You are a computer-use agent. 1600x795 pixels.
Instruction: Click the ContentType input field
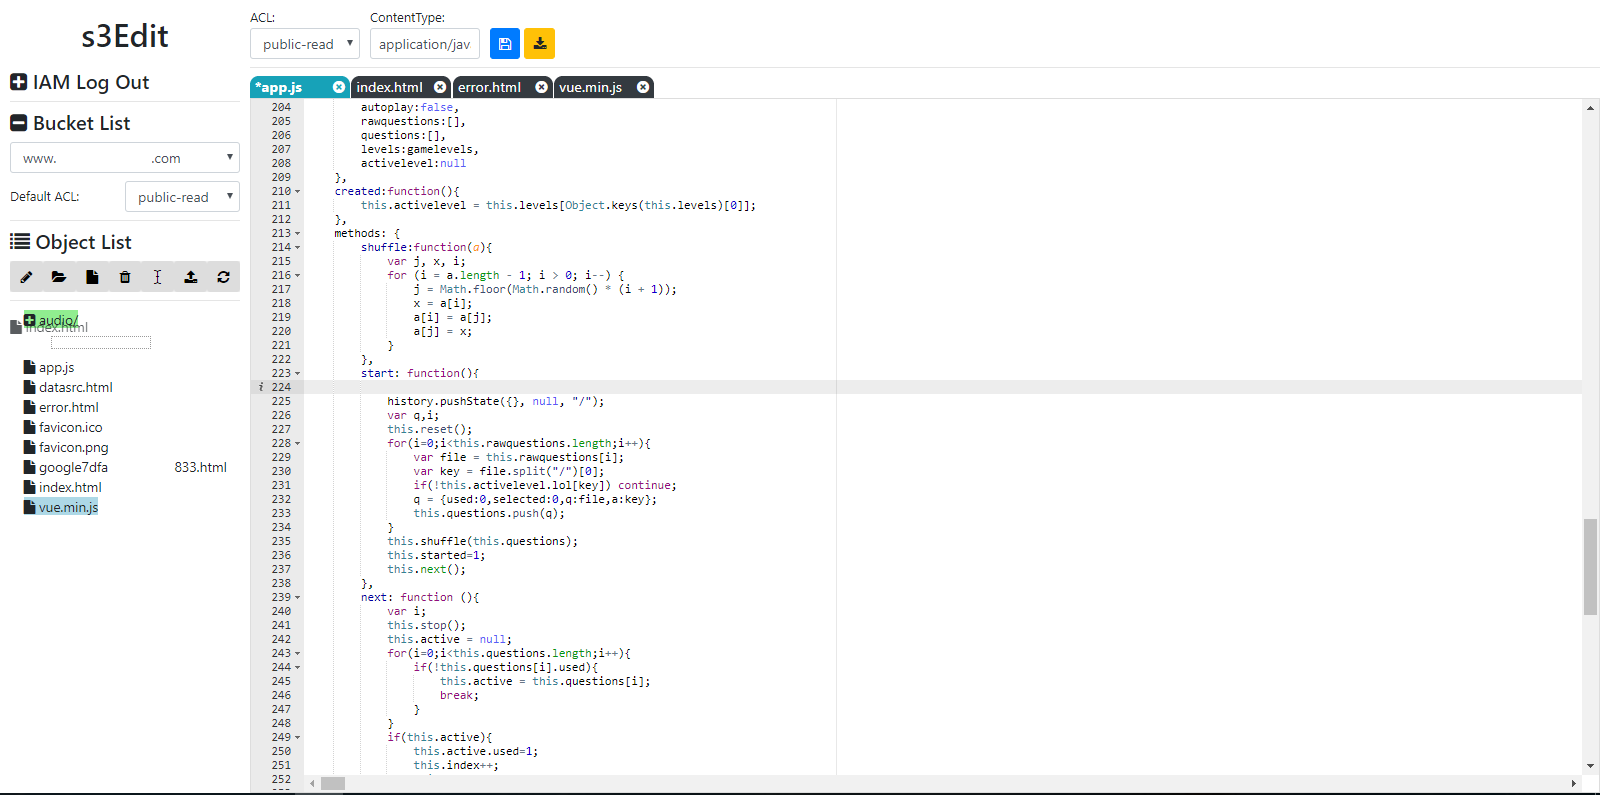click(425, 44)
